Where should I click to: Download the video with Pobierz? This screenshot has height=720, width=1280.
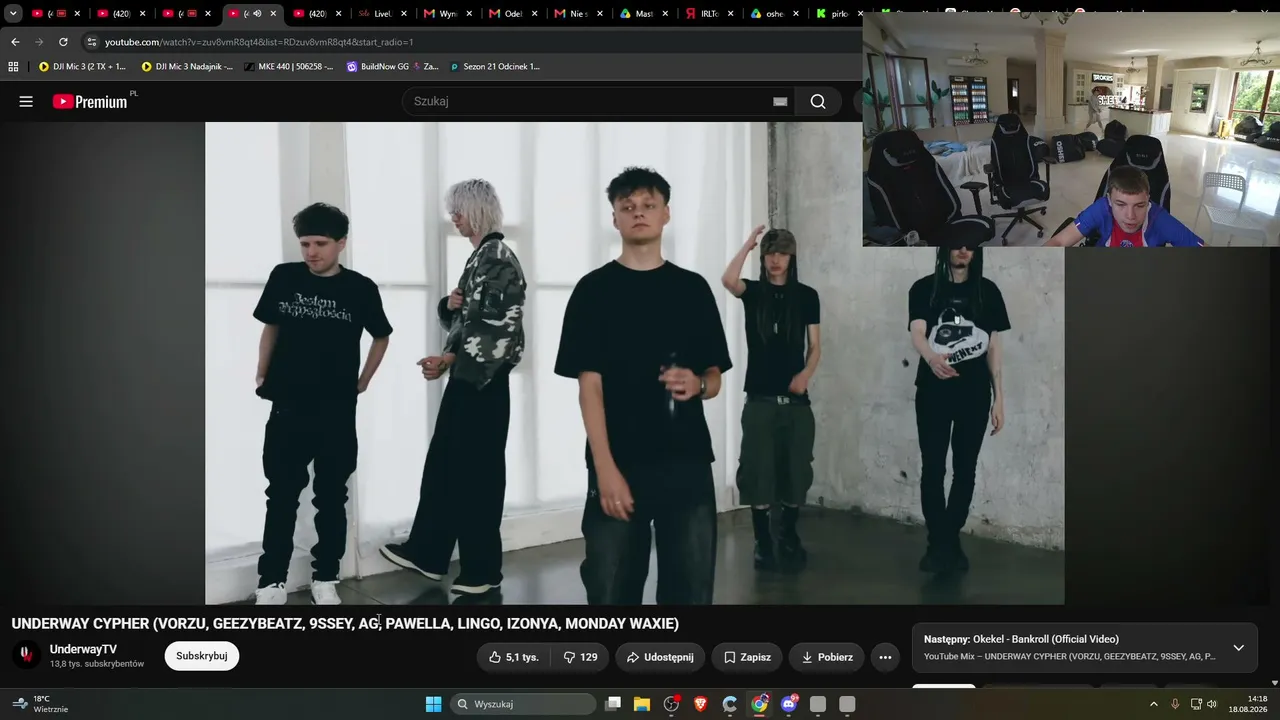coord(827,657)
